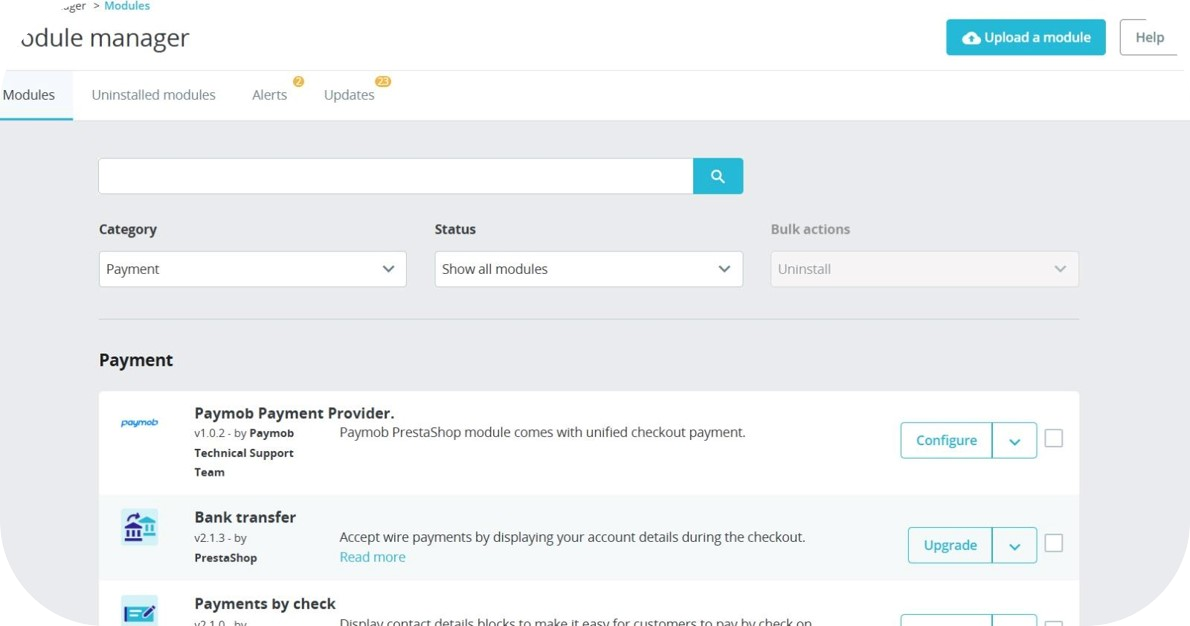Open the Updates tab
The width and height of the screenshot is (1190, 626).
pyautogui.click(x=349, y=95)
